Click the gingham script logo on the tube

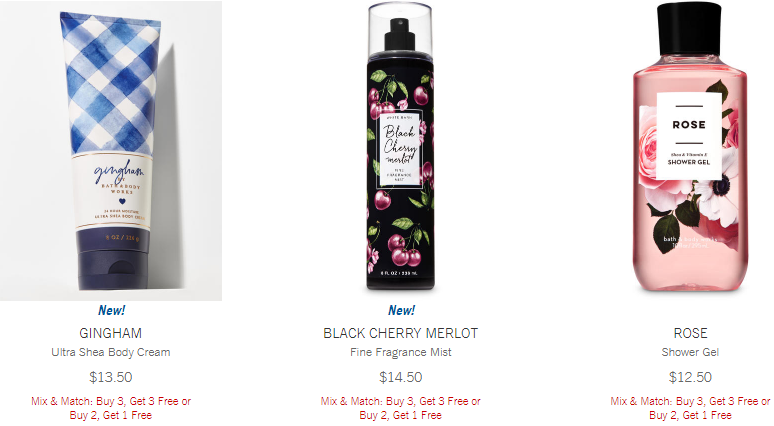119,171
